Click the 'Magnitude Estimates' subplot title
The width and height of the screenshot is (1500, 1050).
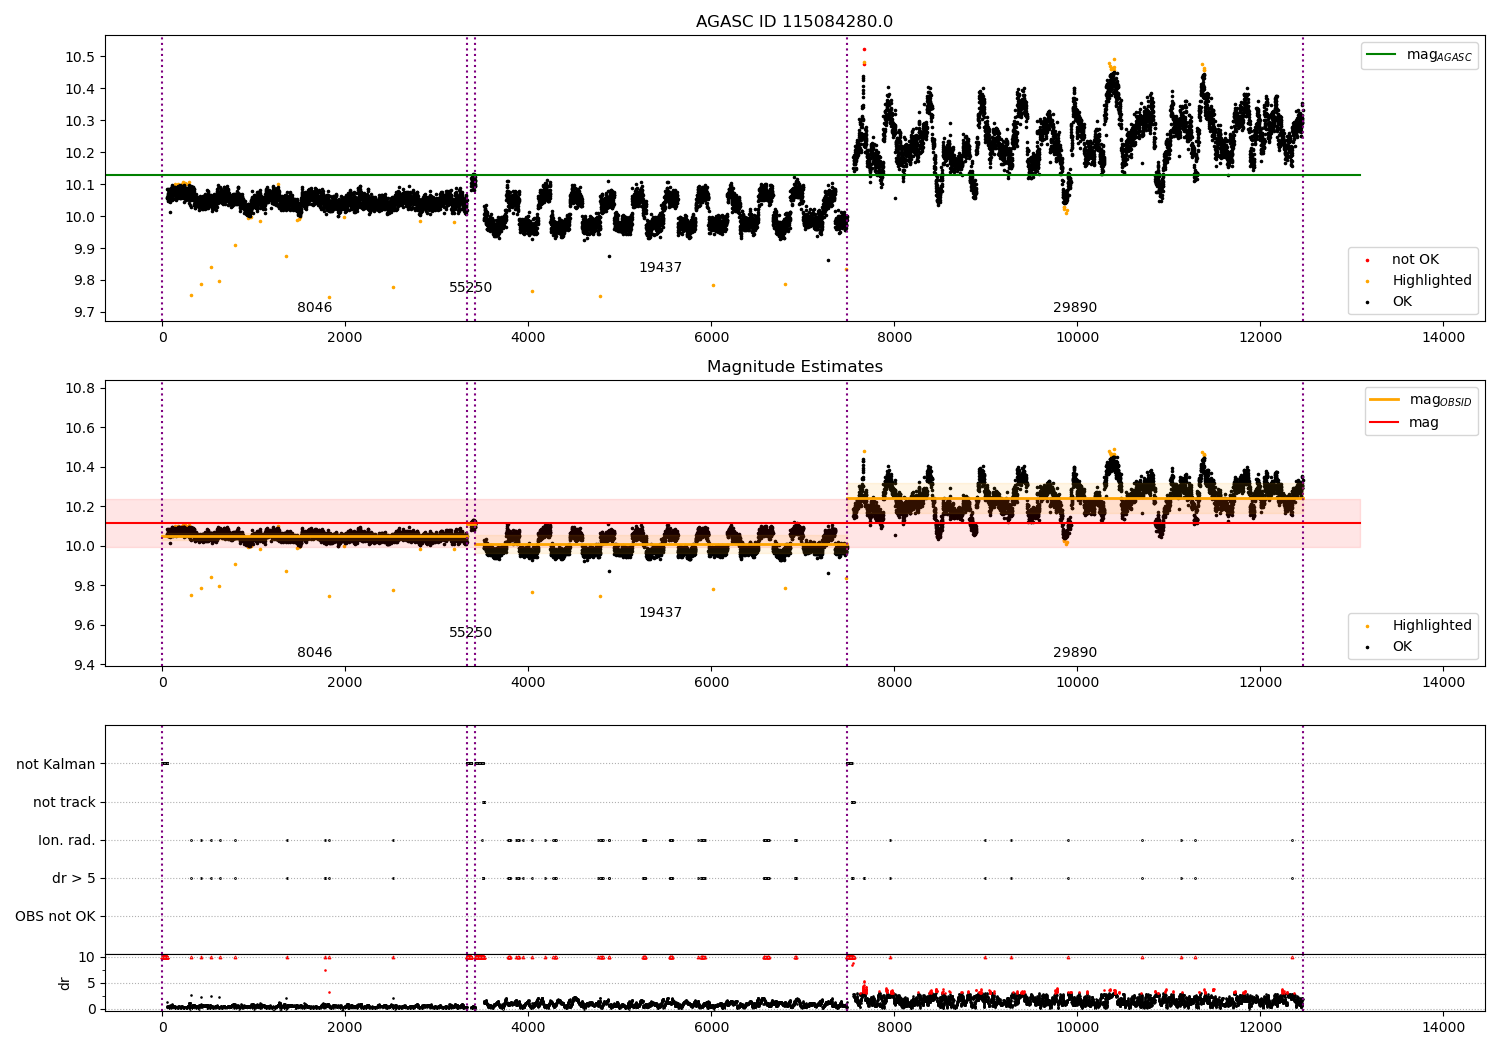pyautogui.click(x=794, y=367)
